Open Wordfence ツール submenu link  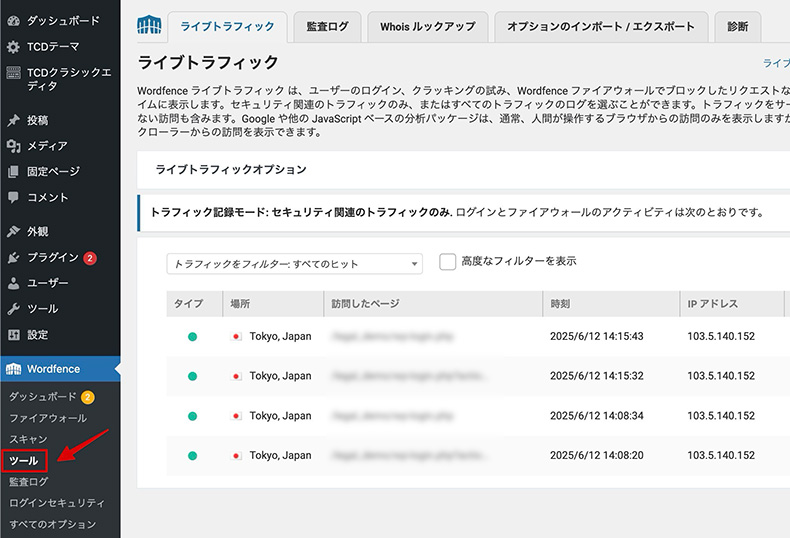pos(24,460)
